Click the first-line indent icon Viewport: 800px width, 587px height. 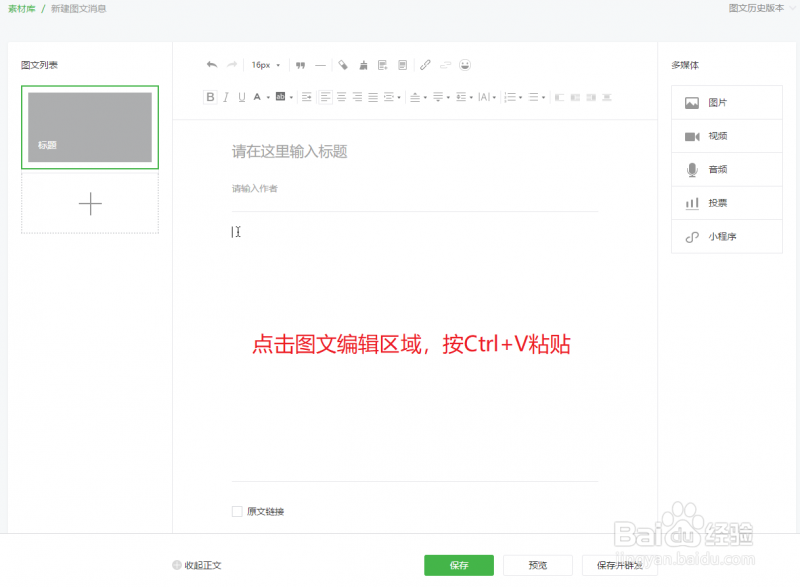pos(307,97)
